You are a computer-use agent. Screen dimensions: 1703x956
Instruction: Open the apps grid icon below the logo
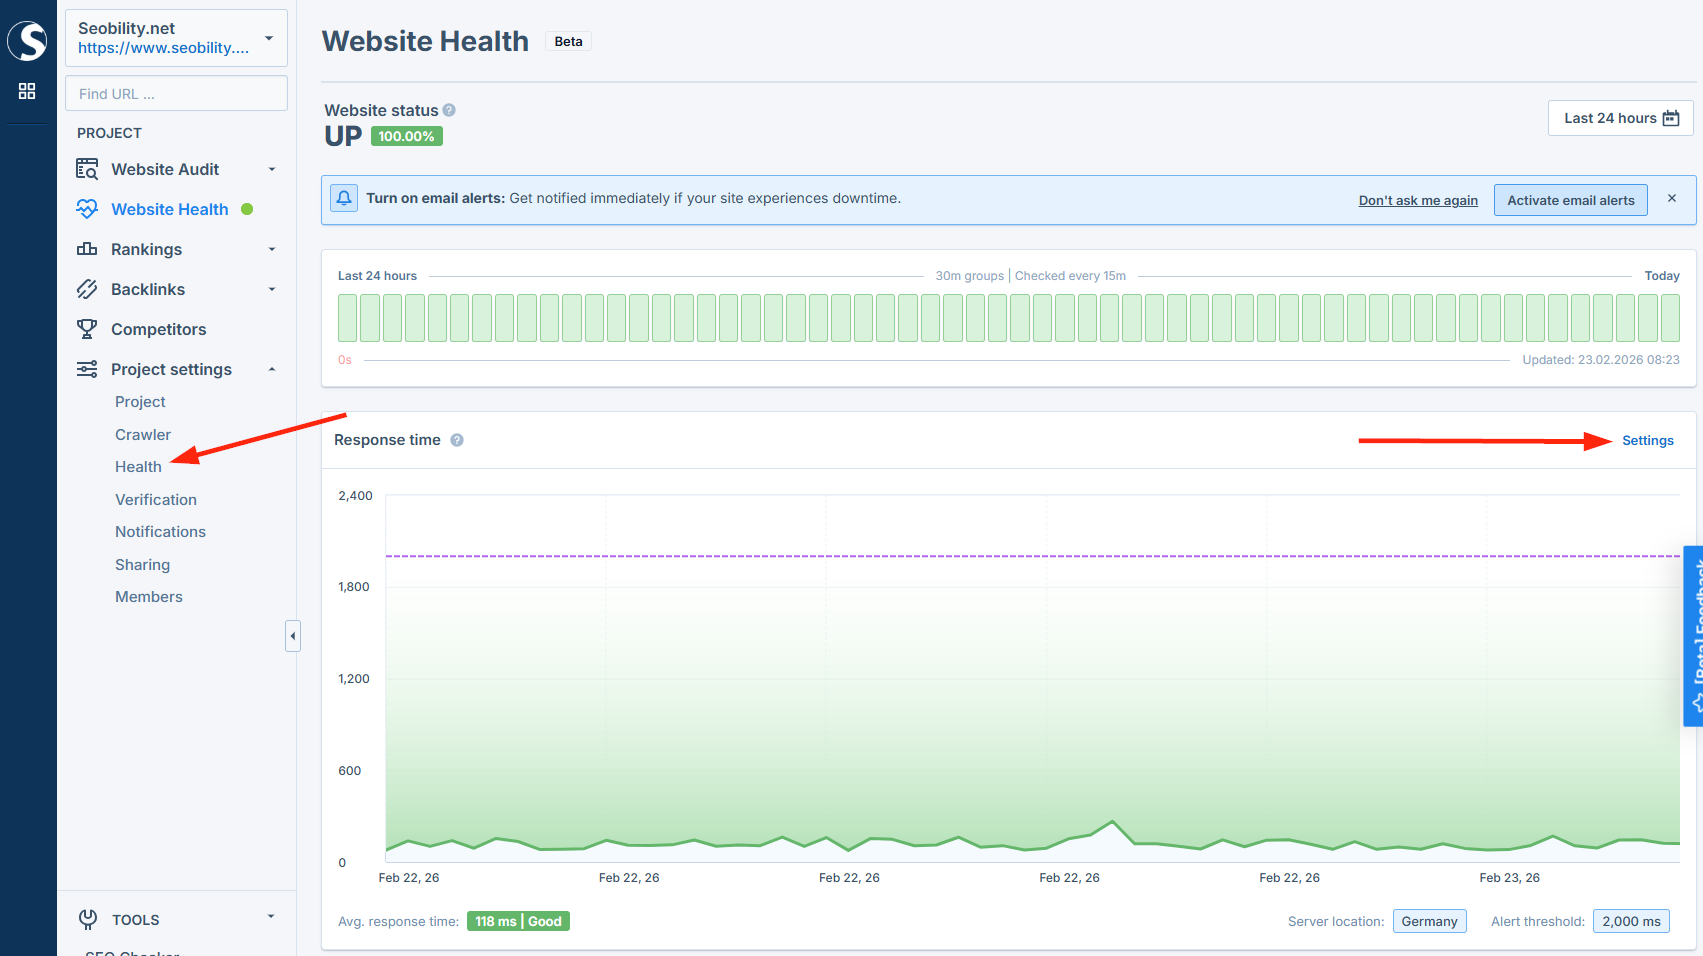coord(27,91)
